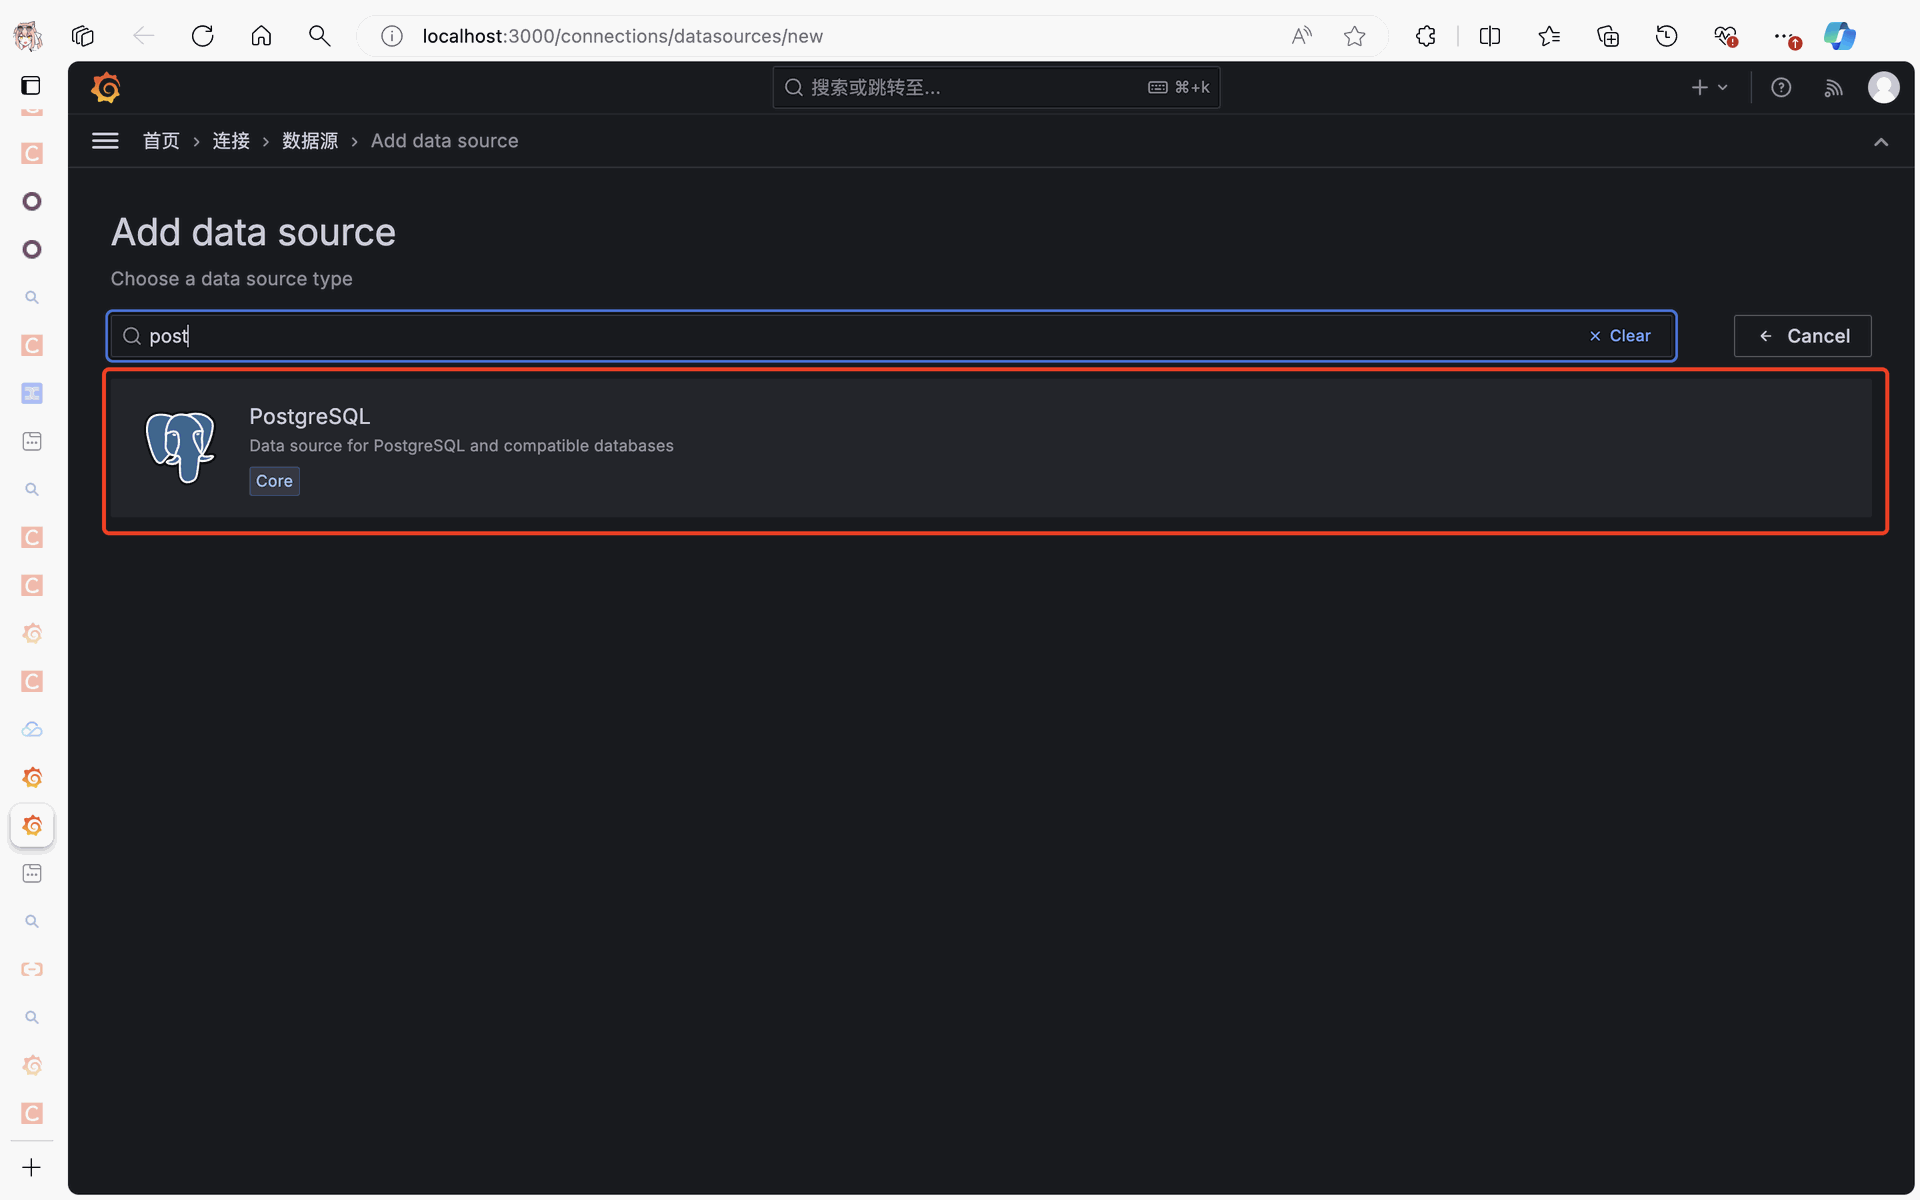Viewport: 1920px width, 1200px height.
Task: Toggle browser split screen
Action: point(1490,36)
